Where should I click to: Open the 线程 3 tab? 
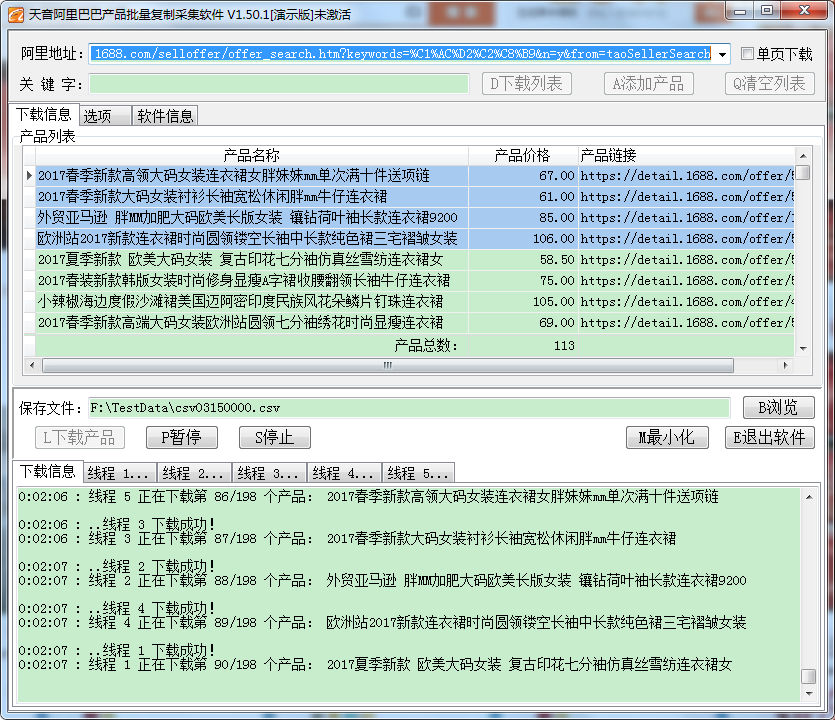tap(269, 473)
